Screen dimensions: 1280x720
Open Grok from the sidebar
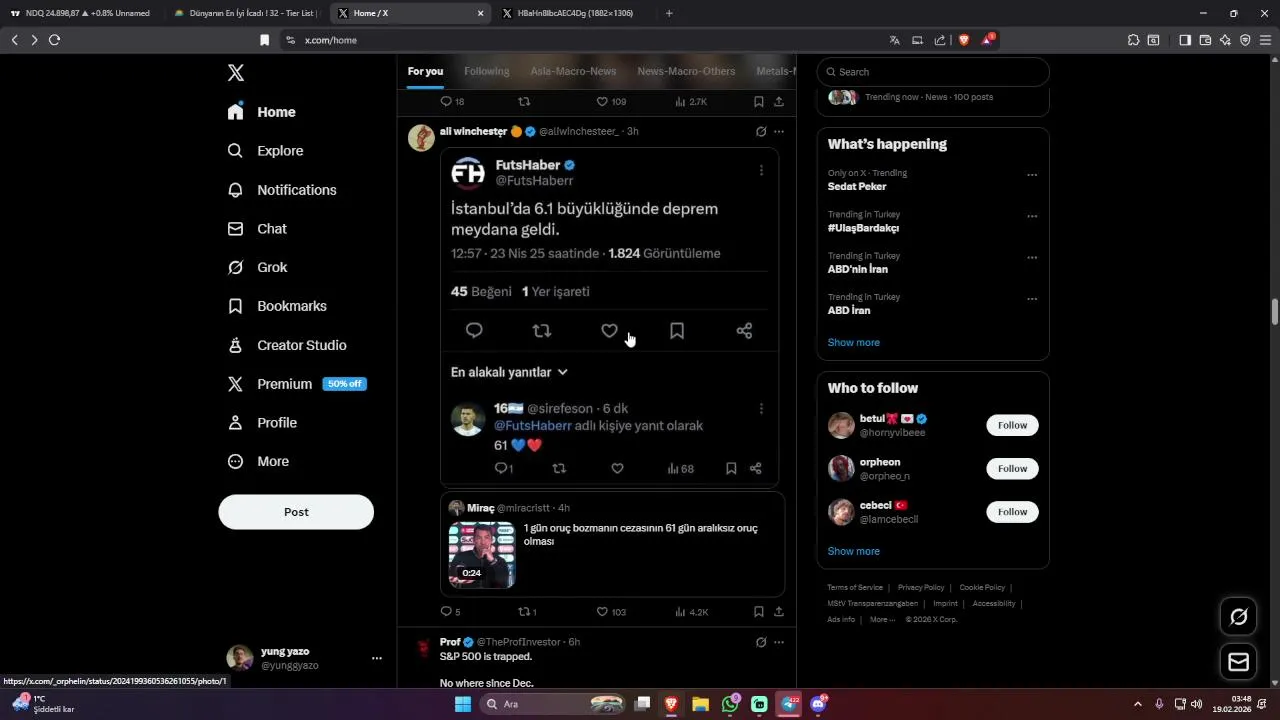pos(257,268)
